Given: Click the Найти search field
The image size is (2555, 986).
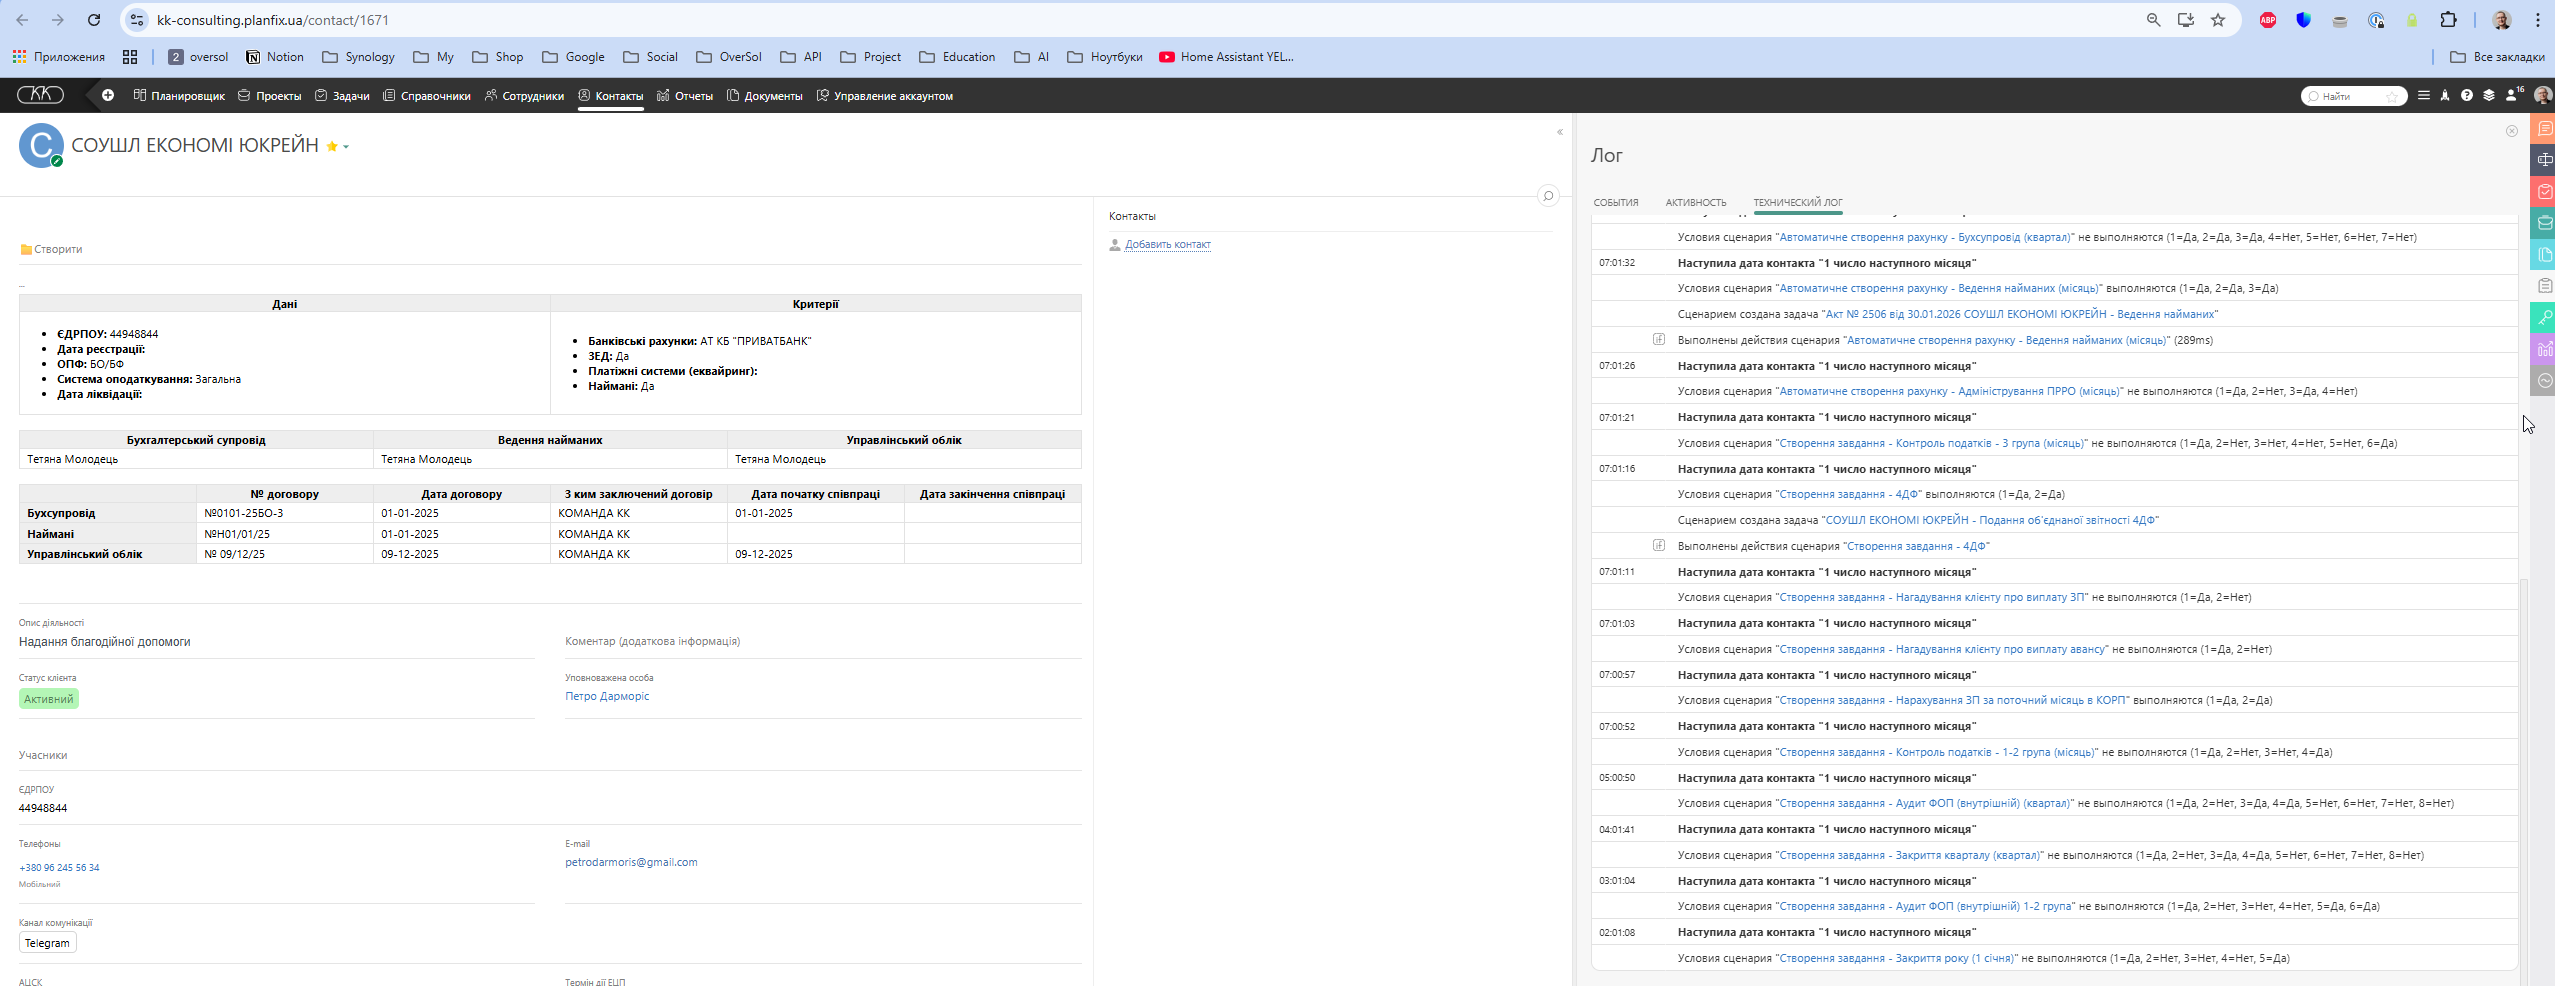Looking at the screenshot, I should pos(2354,96).
